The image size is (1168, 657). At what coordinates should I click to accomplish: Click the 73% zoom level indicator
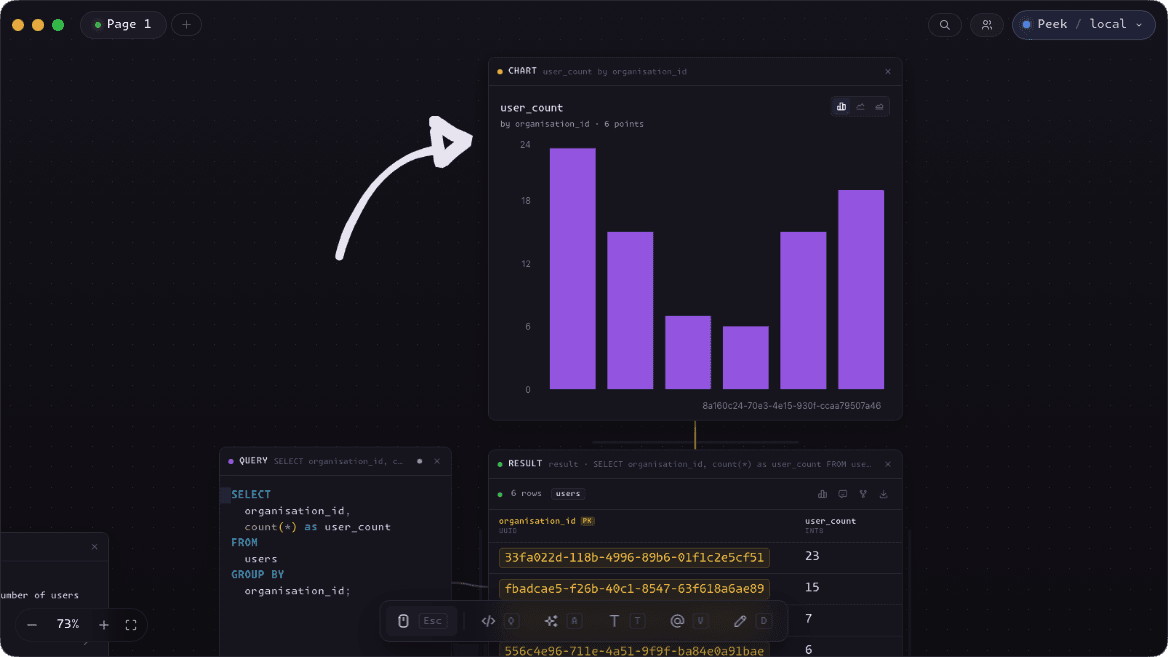coord(68,624)
